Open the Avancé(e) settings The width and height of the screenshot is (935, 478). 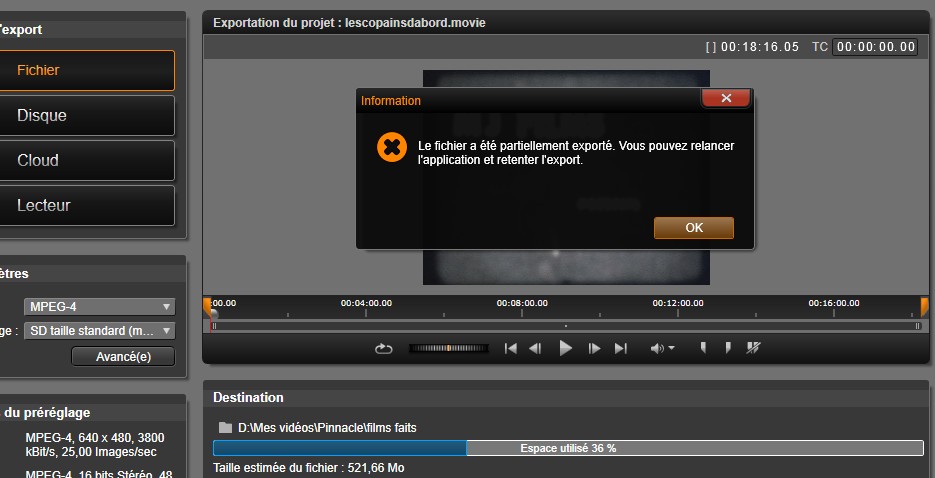123,356
